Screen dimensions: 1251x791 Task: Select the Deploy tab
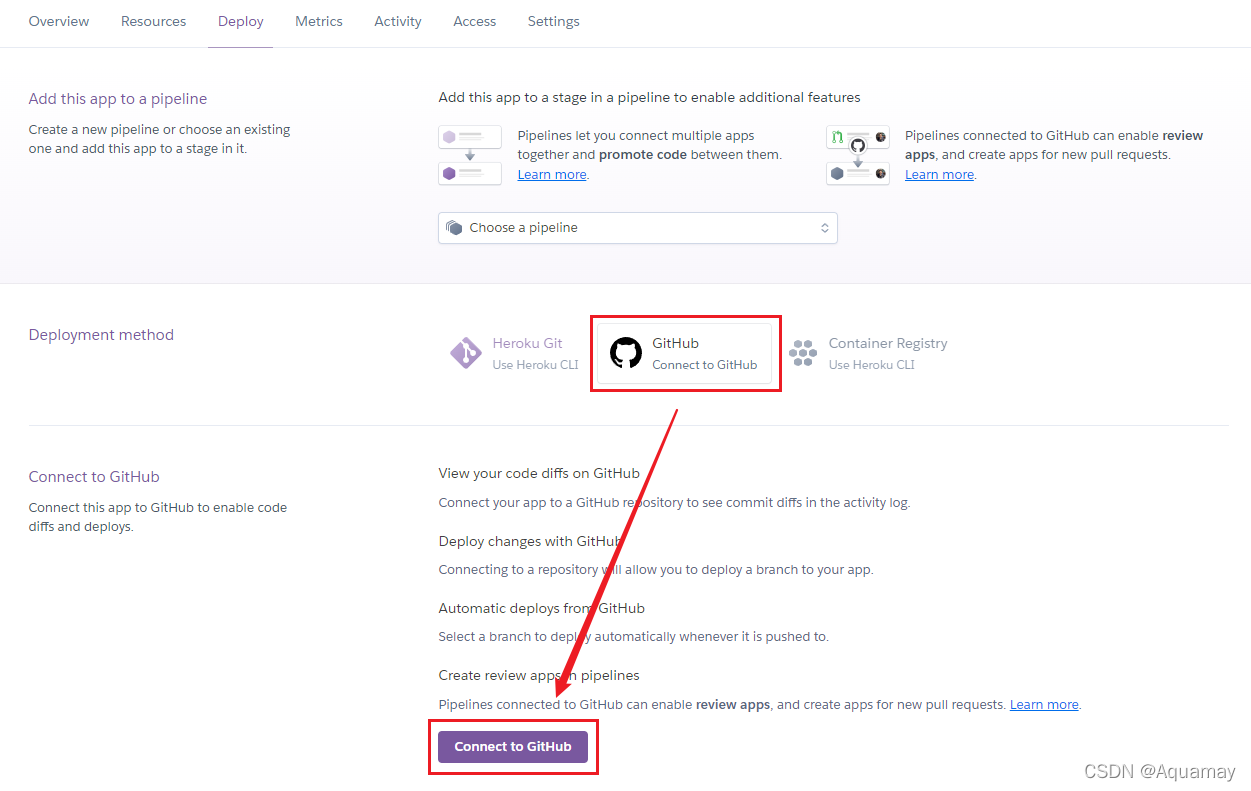pos(241,21)
